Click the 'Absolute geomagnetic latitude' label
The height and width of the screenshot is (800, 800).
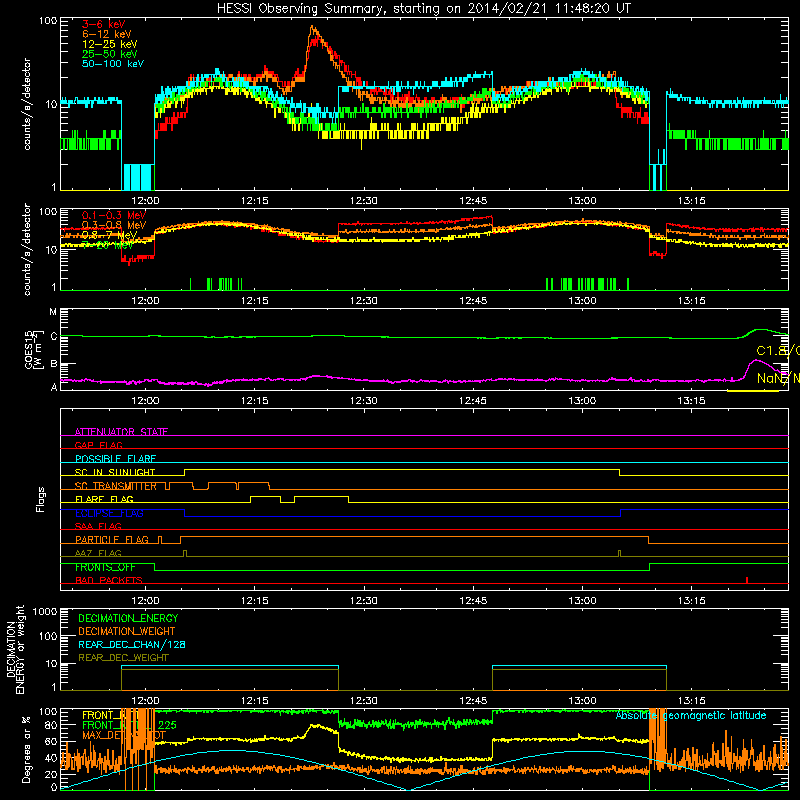(x=691, y=715)
